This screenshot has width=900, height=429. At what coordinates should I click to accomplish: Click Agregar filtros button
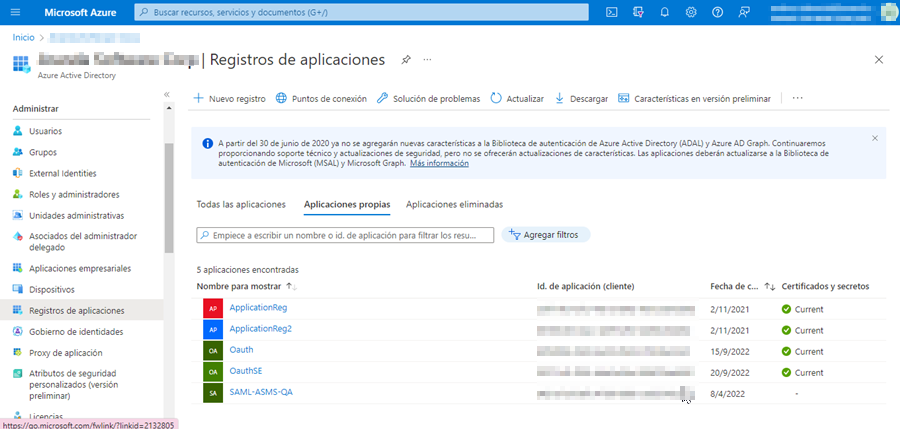pyautogui.click(x=545, y=234)
